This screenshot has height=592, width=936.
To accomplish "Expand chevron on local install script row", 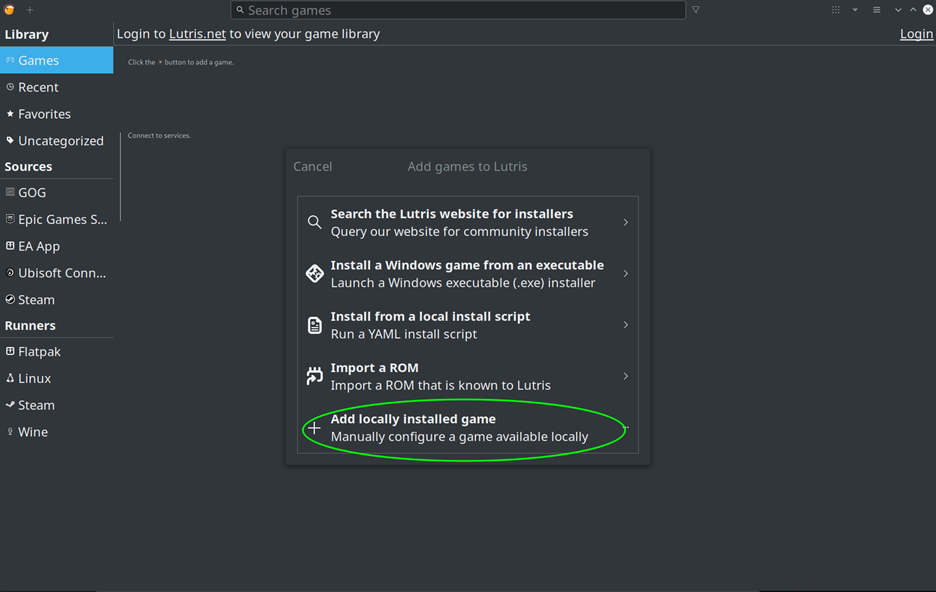I will coord(626,325).
